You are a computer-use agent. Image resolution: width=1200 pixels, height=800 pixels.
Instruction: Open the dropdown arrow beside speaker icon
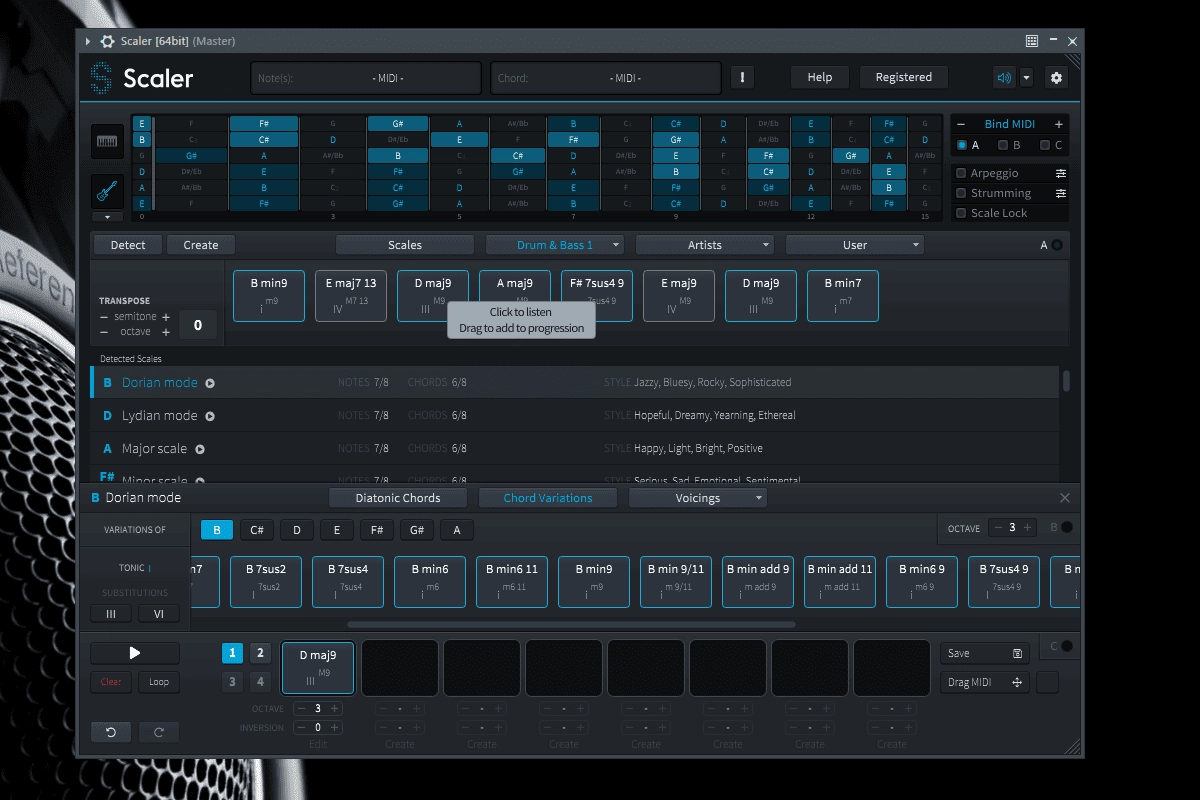[x=1026, y=77]
